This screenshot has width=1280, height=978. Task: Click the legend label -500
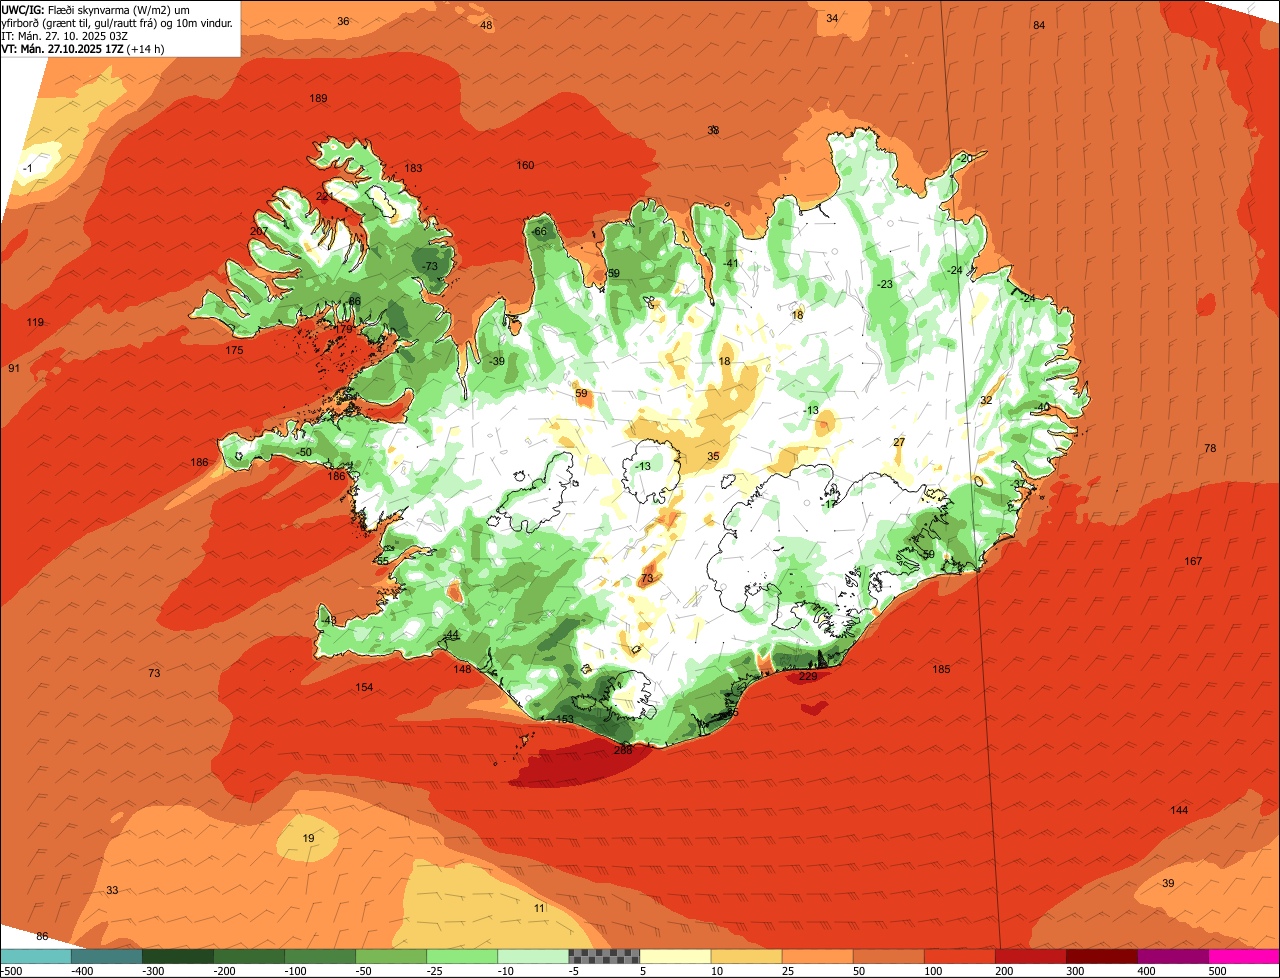click(12, 971)
